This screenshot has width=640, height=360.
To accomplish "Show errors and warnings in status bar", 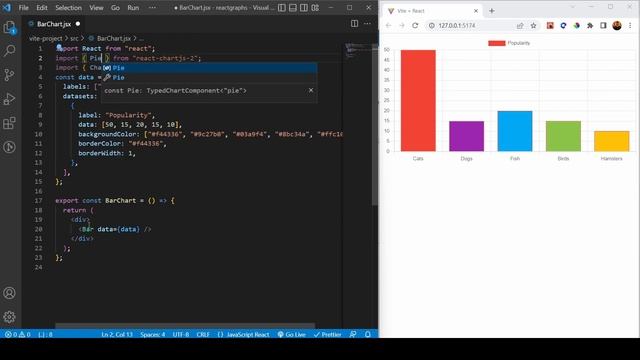I will (18, 334).
